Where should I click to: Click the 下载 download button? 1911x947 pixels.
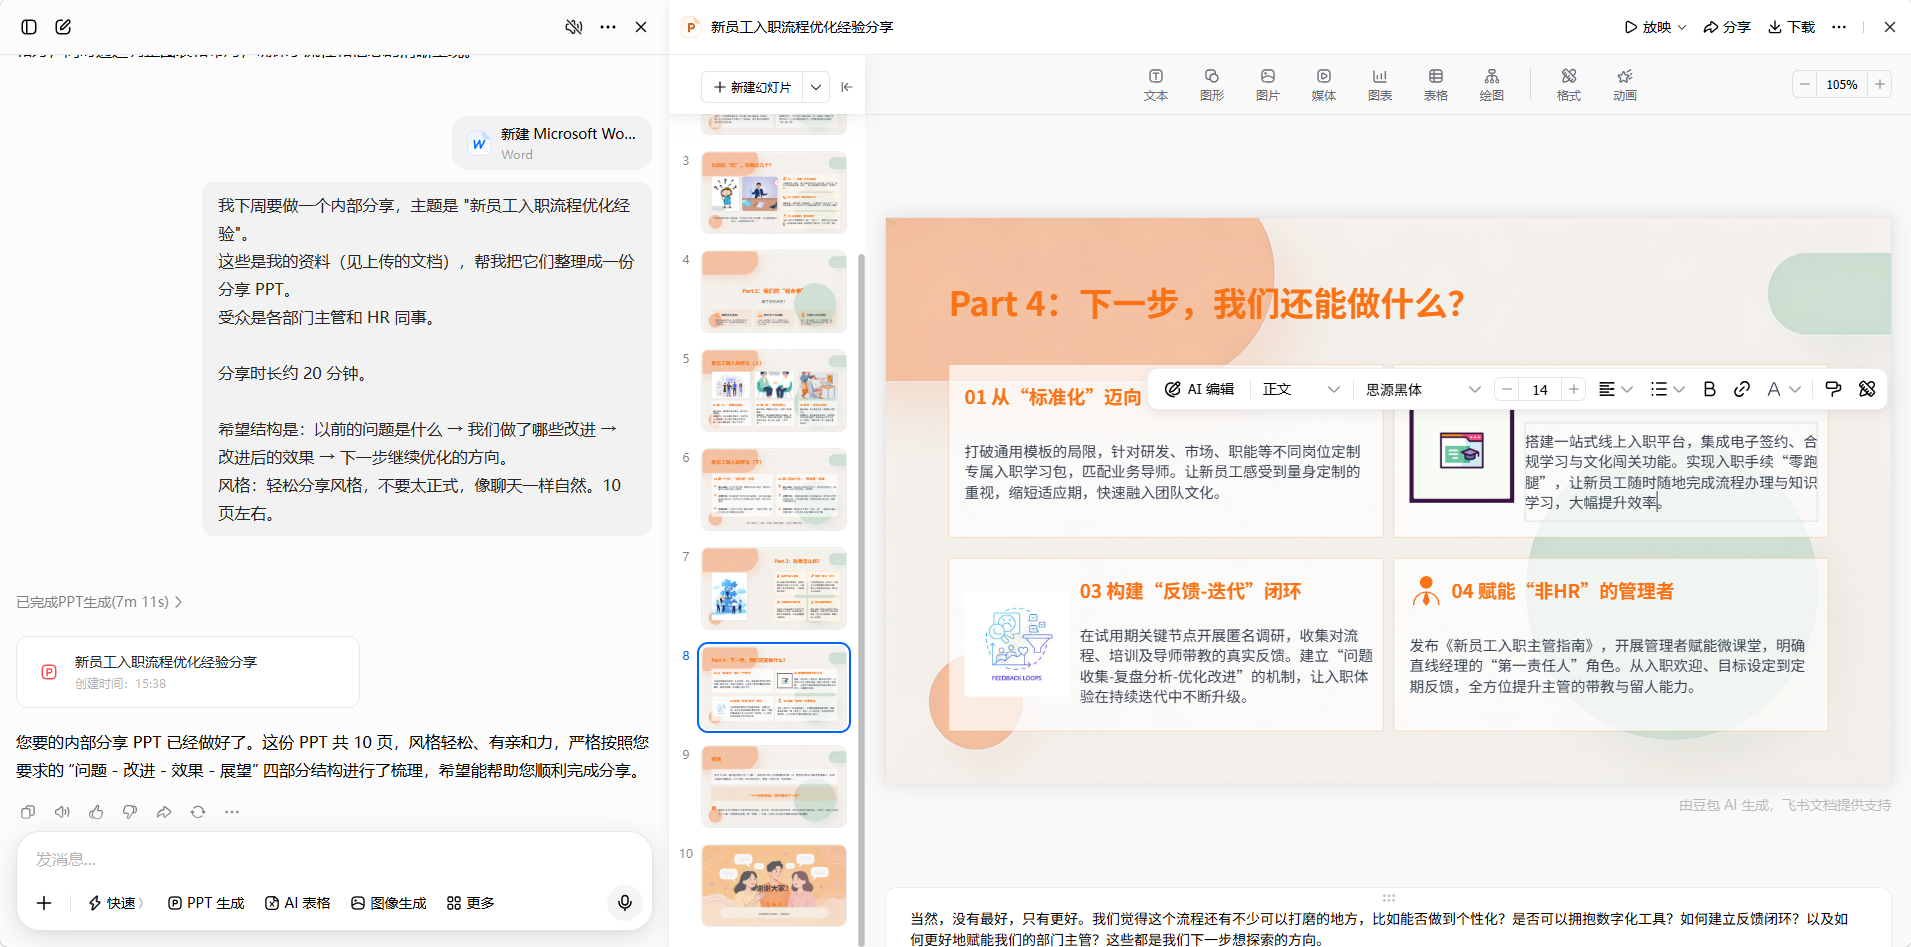pos(1791,27)
